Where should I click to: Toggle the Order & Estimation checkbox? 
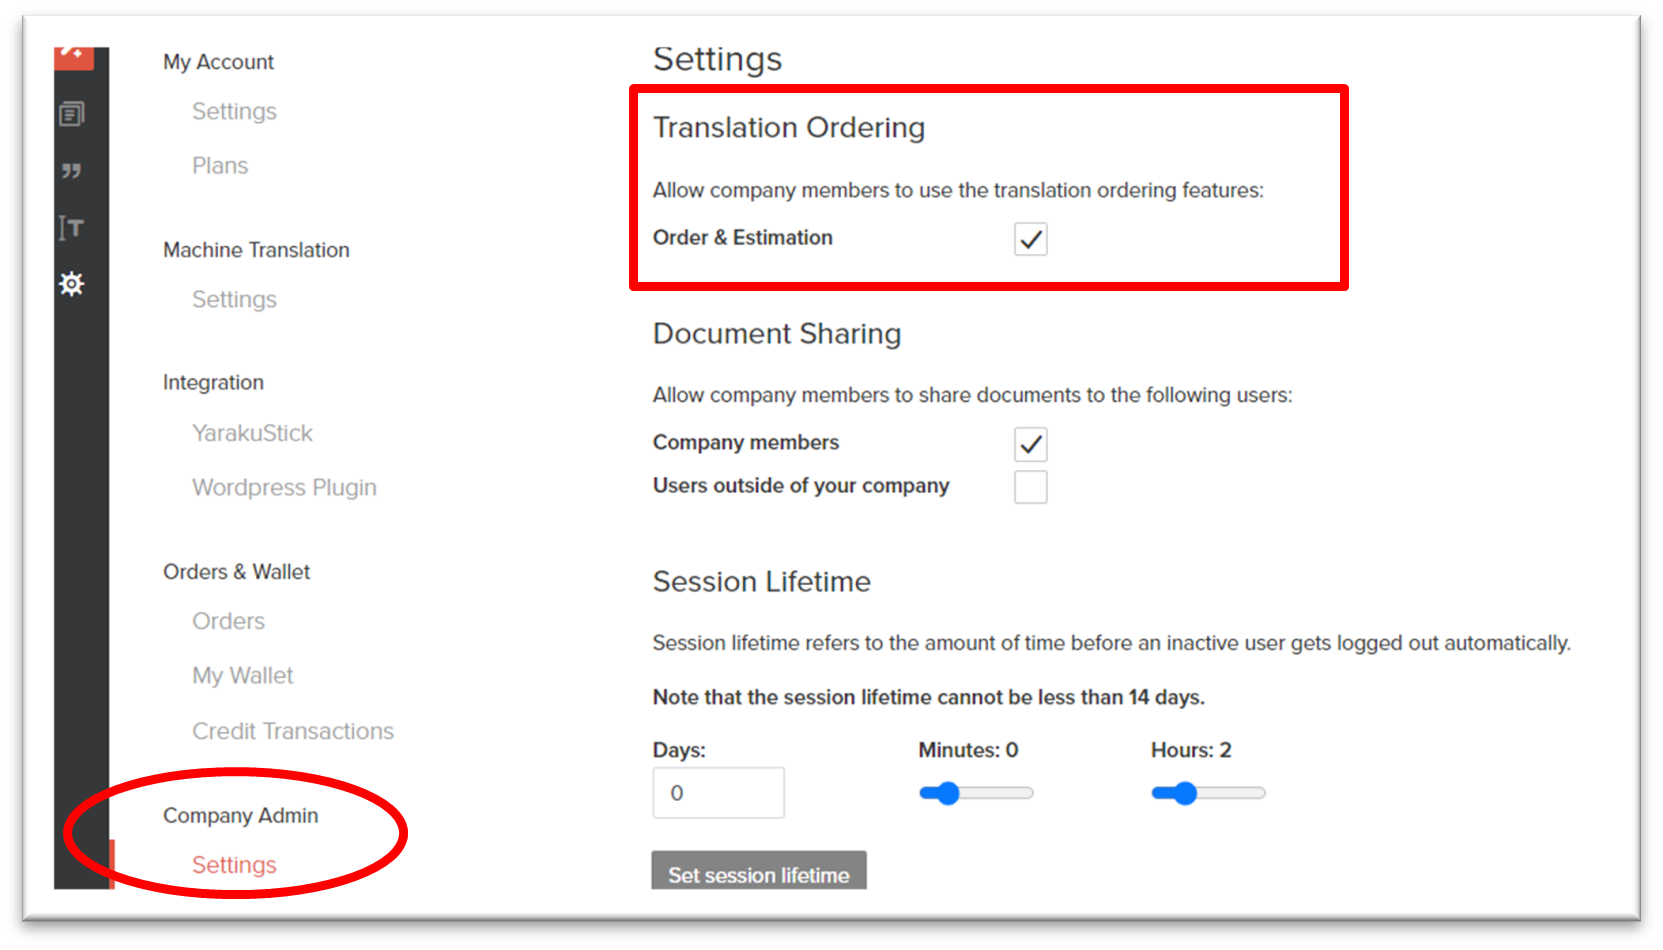coord(1030,239)
